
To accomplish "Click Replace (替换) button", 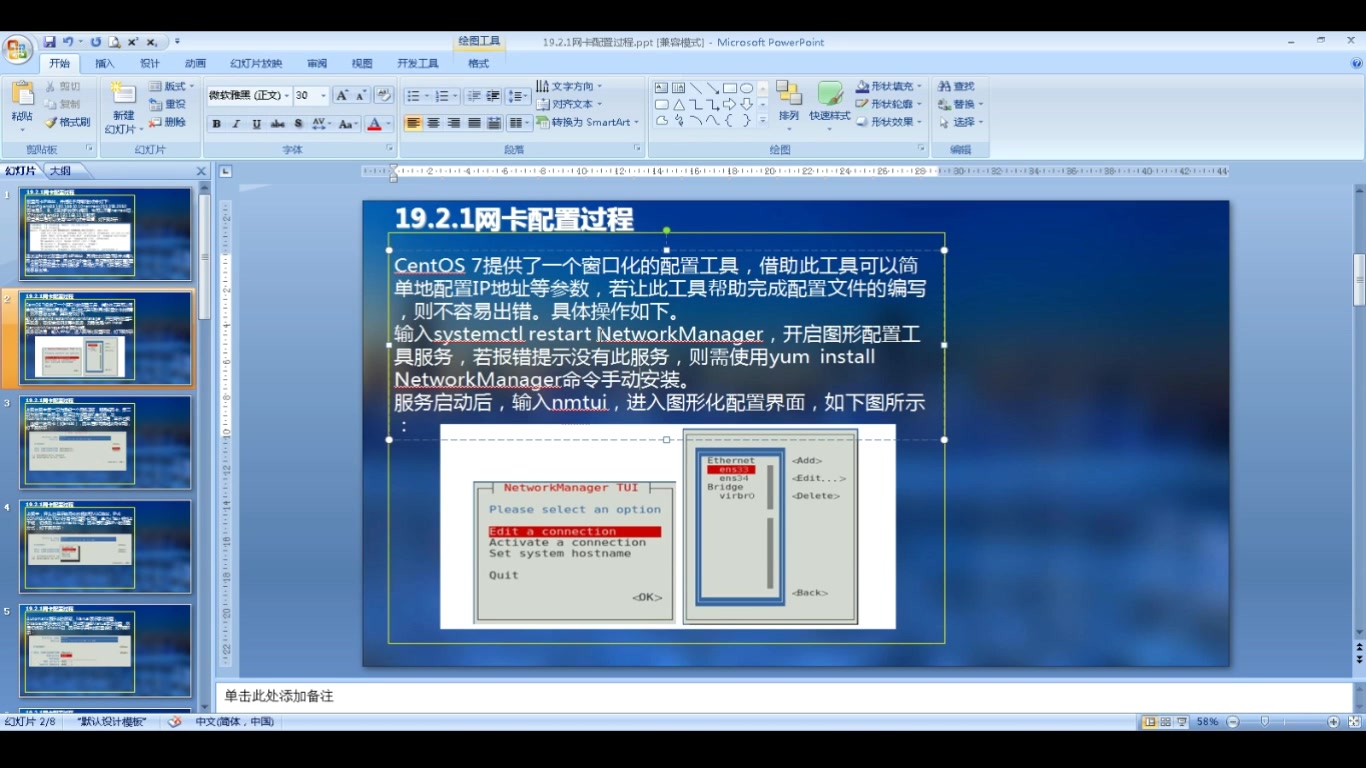I will coord(961,104).
